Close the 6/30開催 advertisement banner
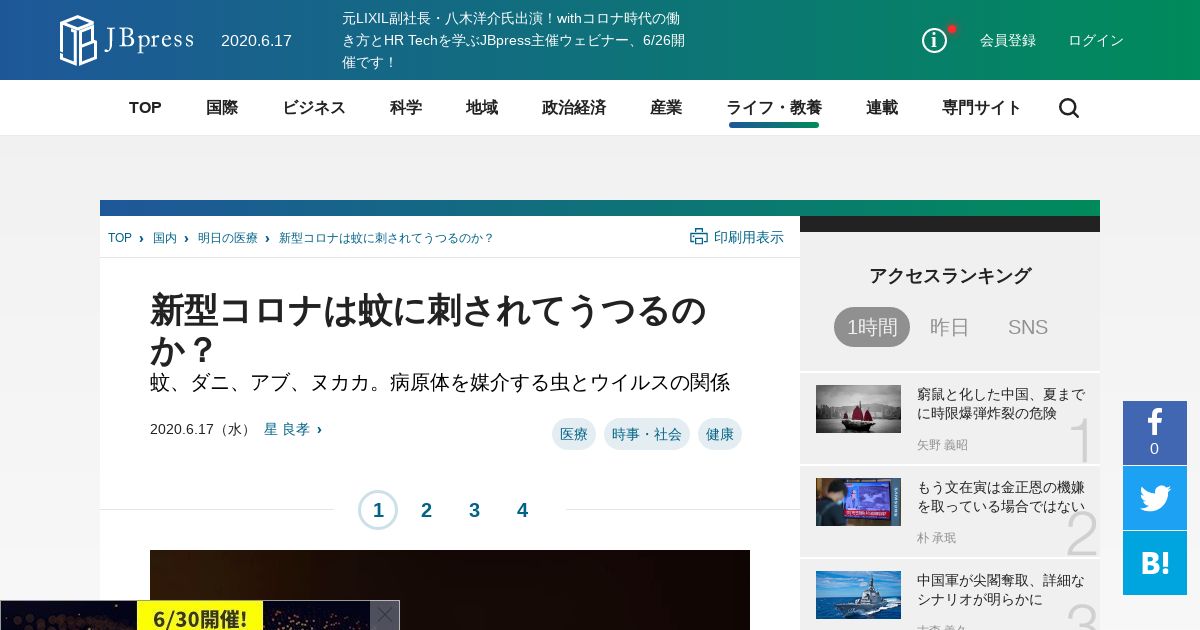 (384, 615)
